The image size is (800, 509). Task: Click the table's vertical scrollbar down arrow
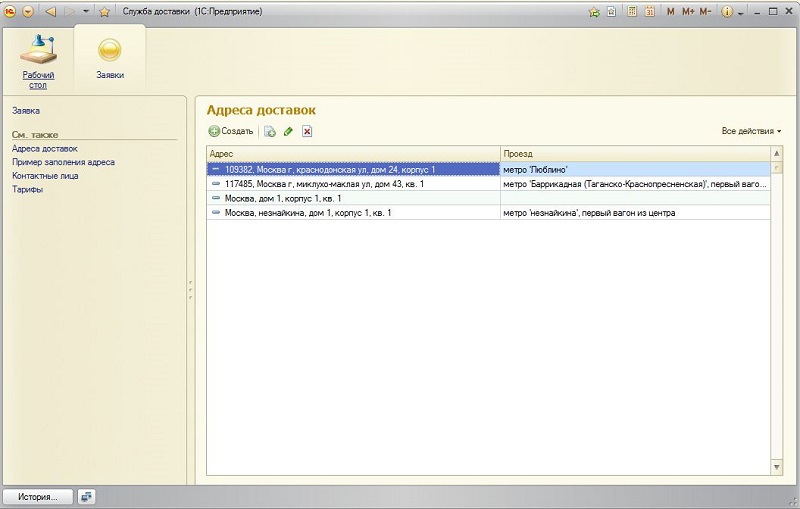777,467
